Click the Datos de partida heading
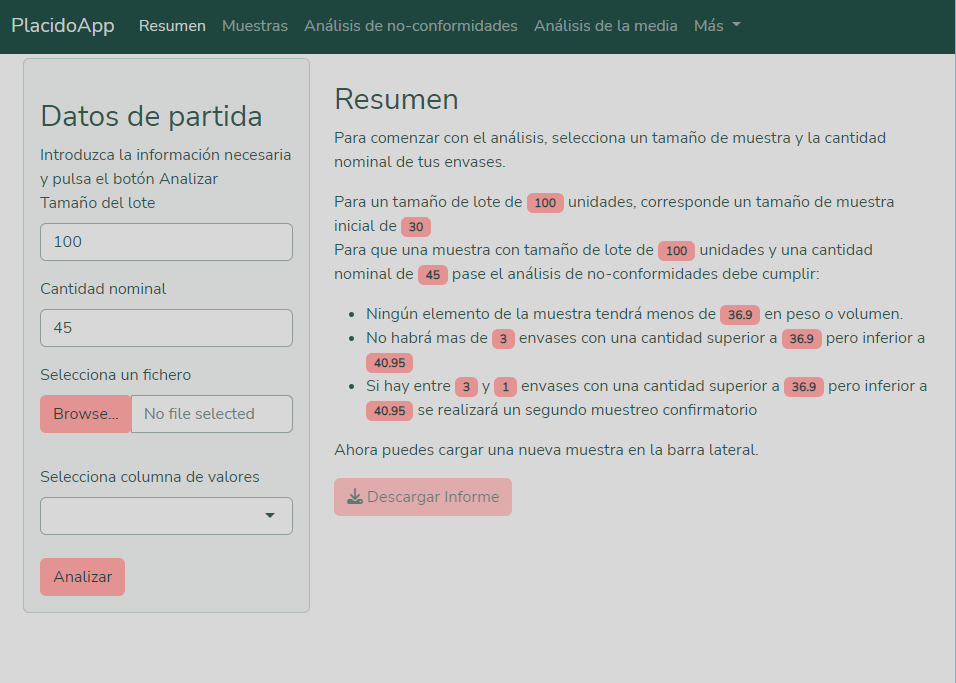The height and width of the screenshot is (683, 956). click(x=151, y=116)
